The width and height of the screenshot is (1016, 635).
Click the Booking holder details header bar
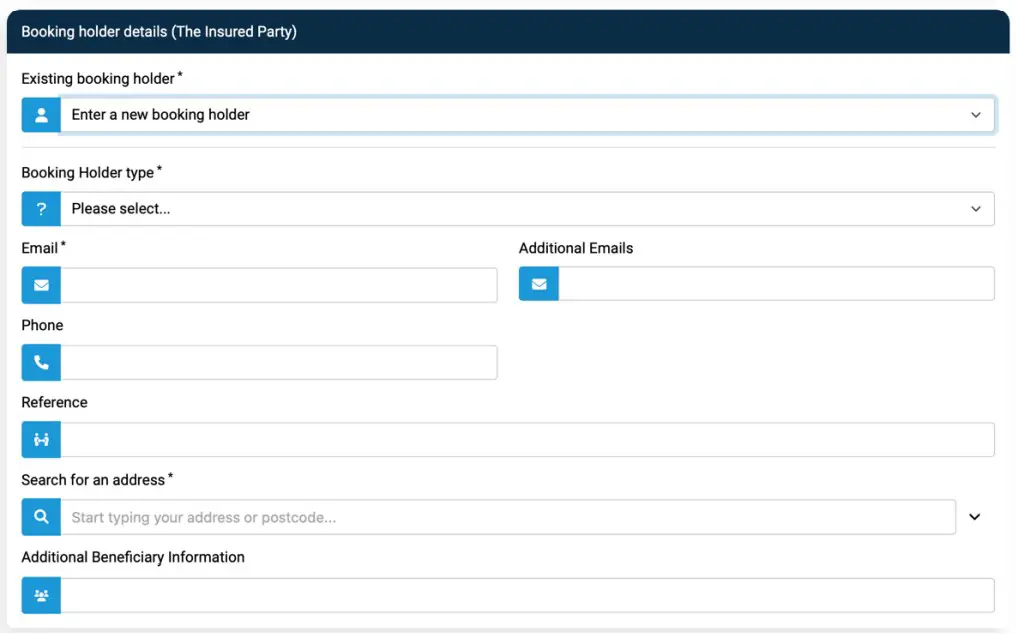tap(508, 32)
